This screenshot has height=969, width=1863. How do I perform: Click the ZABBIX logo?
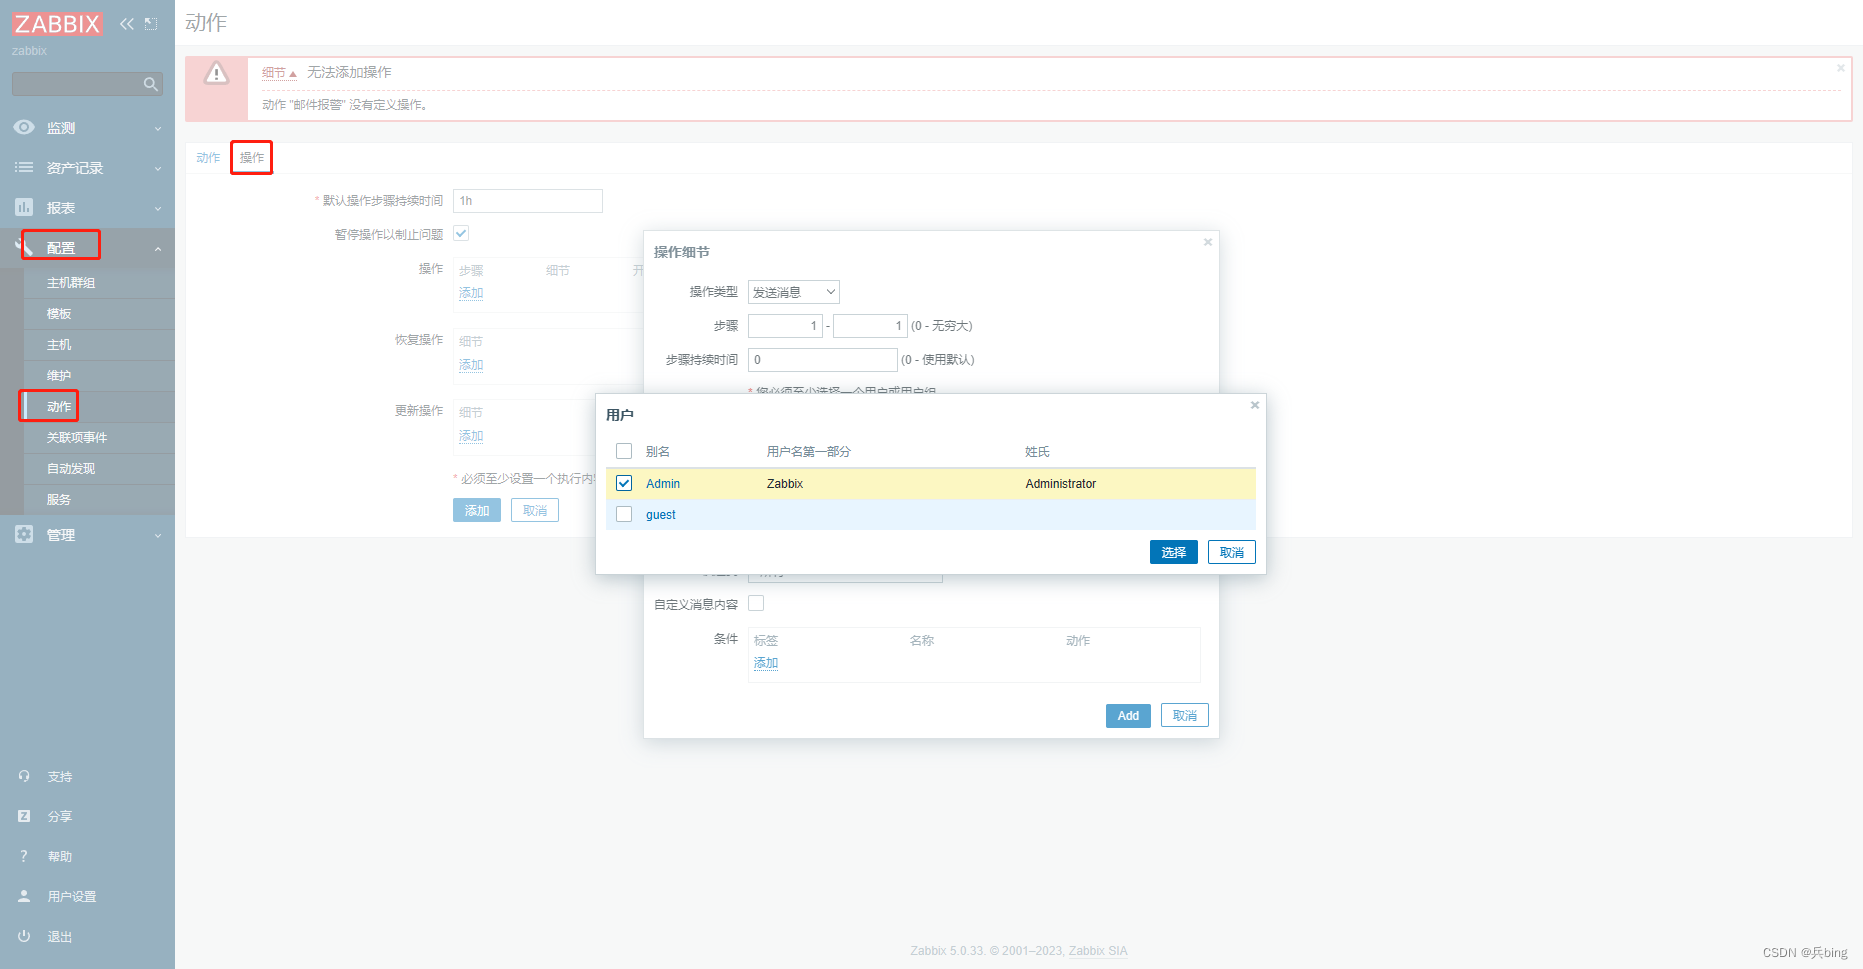pyautogui.click(x=57, y=24)
